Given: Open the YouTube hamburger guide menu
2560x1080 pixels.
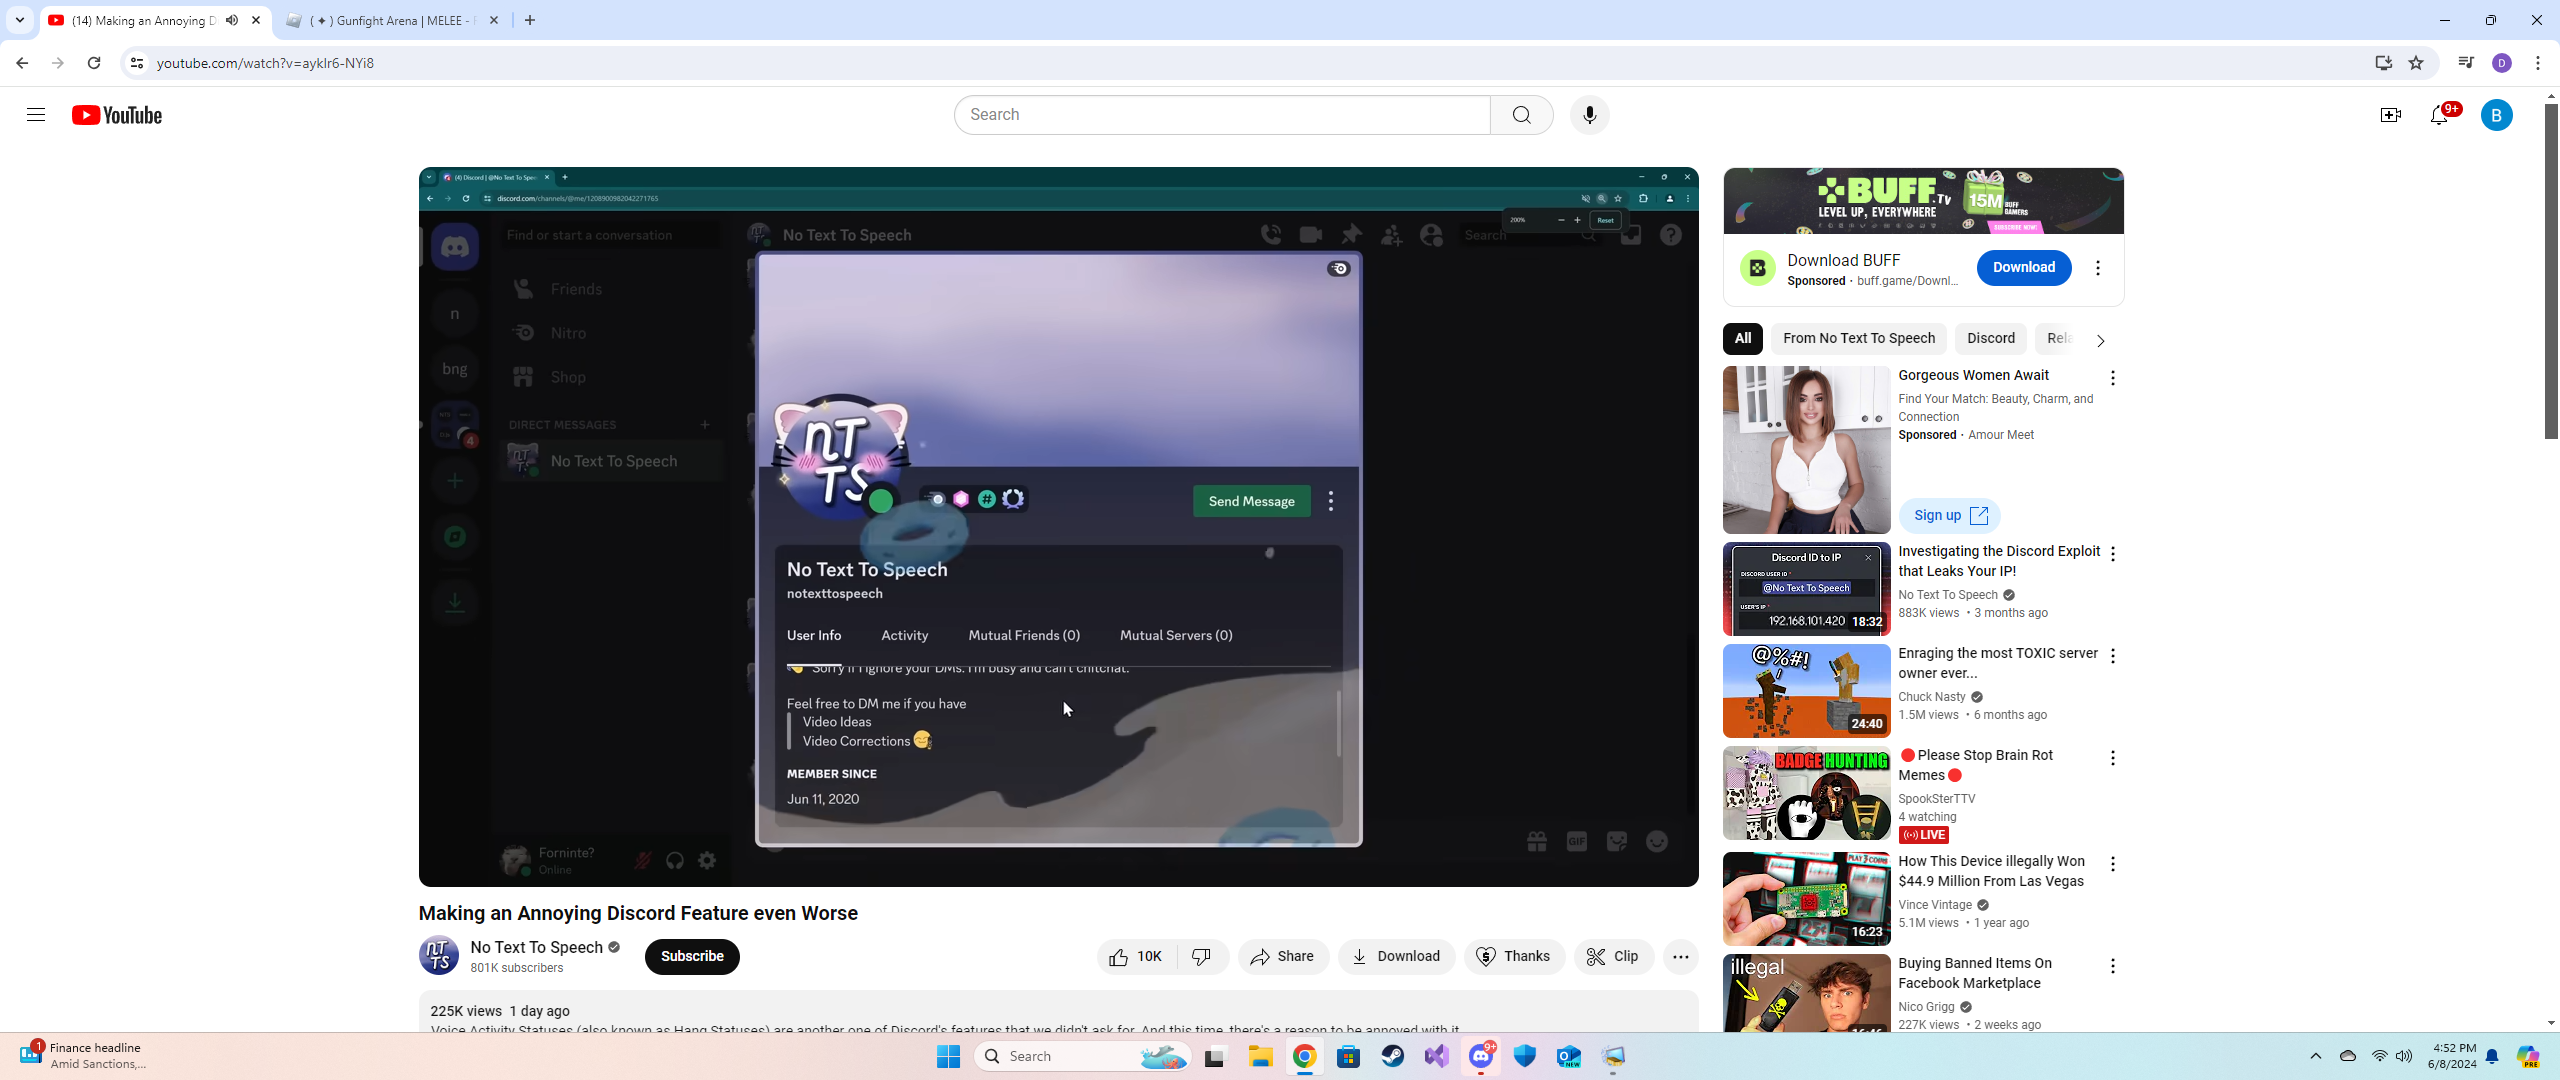Looking at the screenshot, I should pos(36,115).
